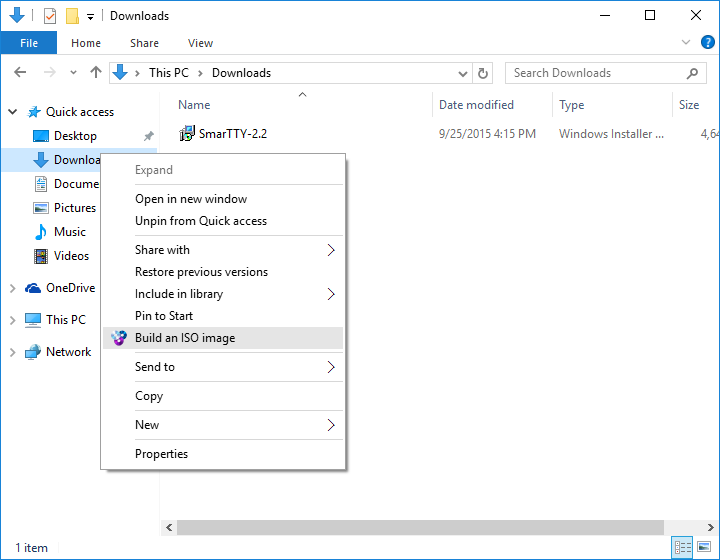The height and width of the screenshot is (560, 720).
Task: Refresh the Downloads folder
Action: tap(483, 73)
